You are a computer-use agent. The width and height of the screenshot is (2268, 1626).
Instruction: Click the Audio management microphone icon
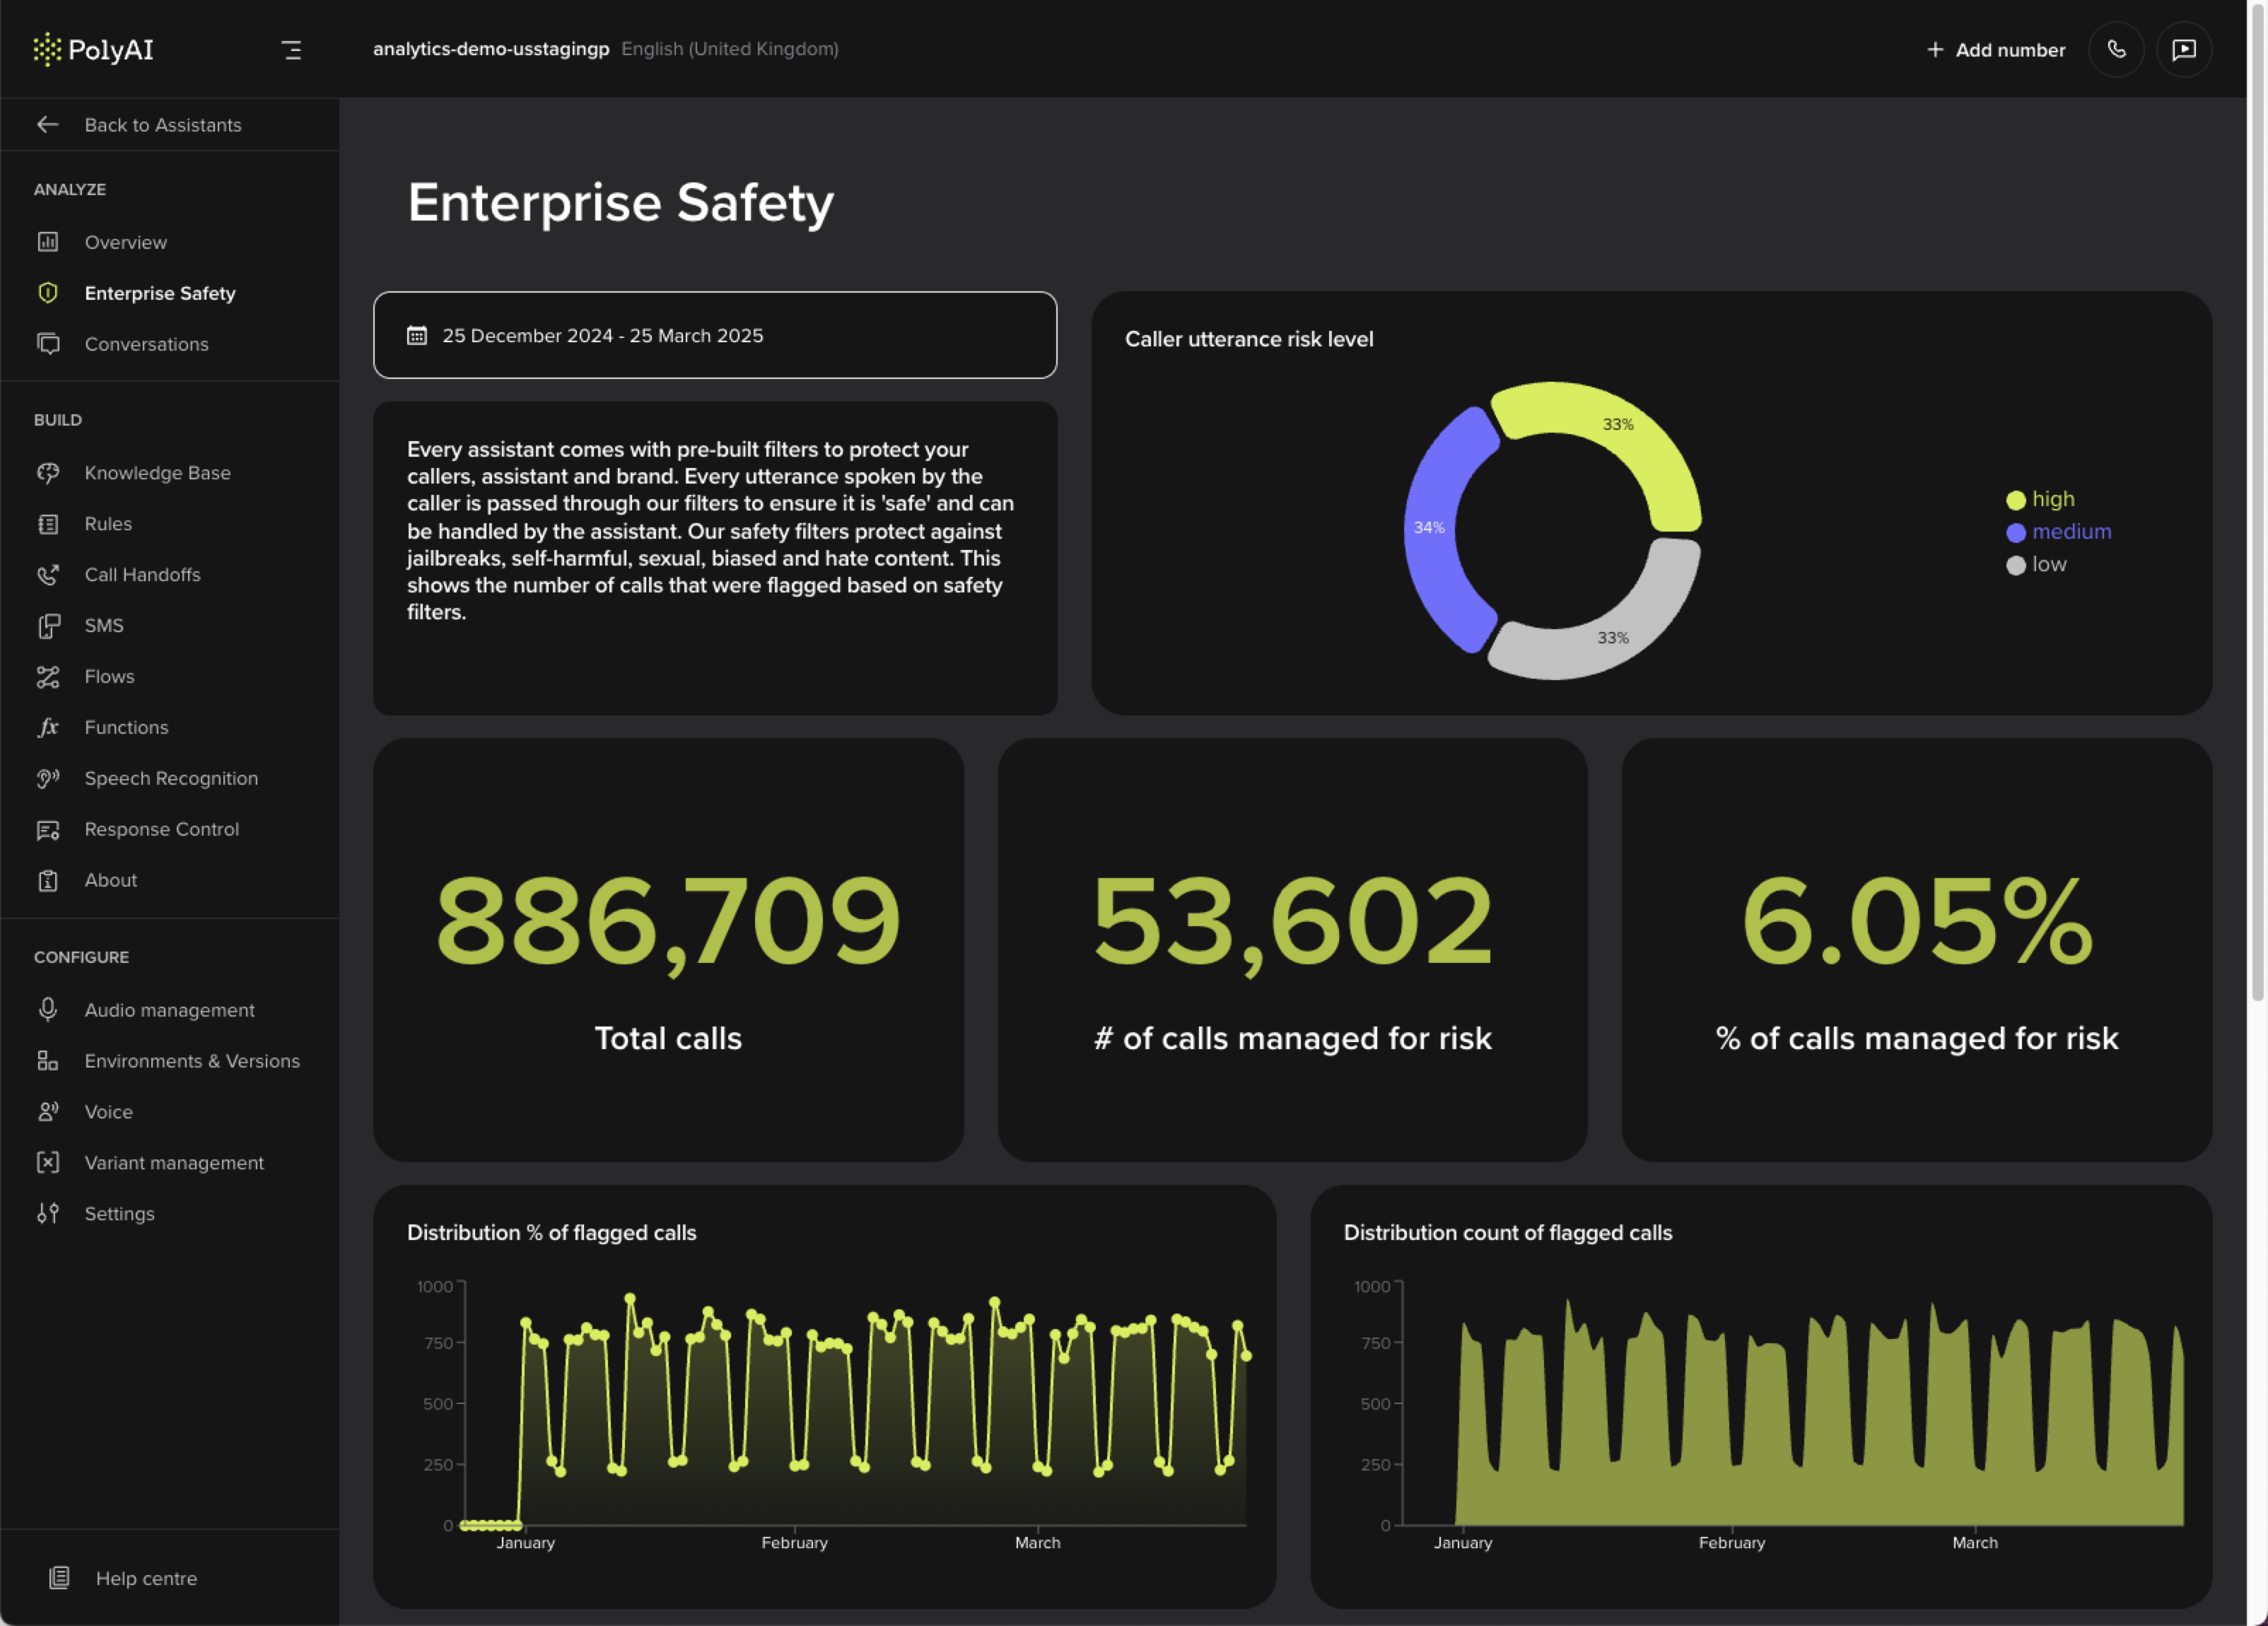tap(48, 1010)
